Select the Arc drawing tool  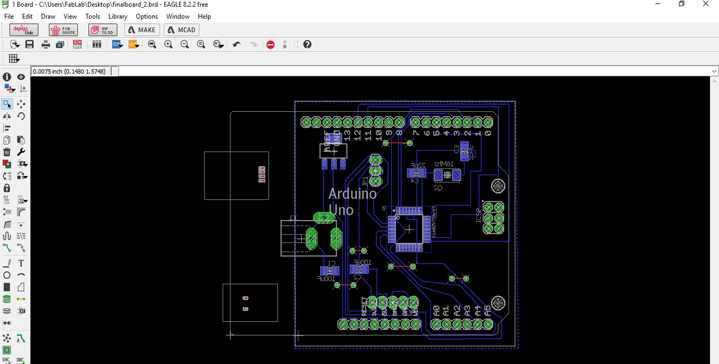21,275
